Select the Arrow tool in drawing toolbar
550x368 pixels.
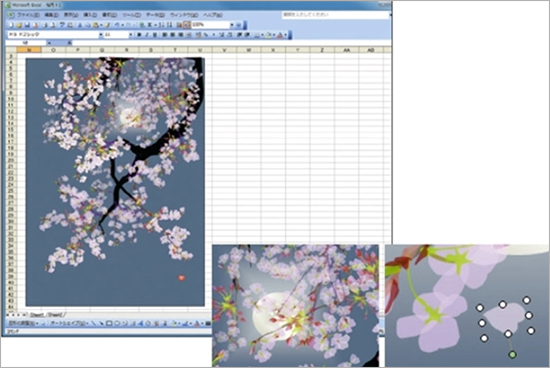[102, 323]
